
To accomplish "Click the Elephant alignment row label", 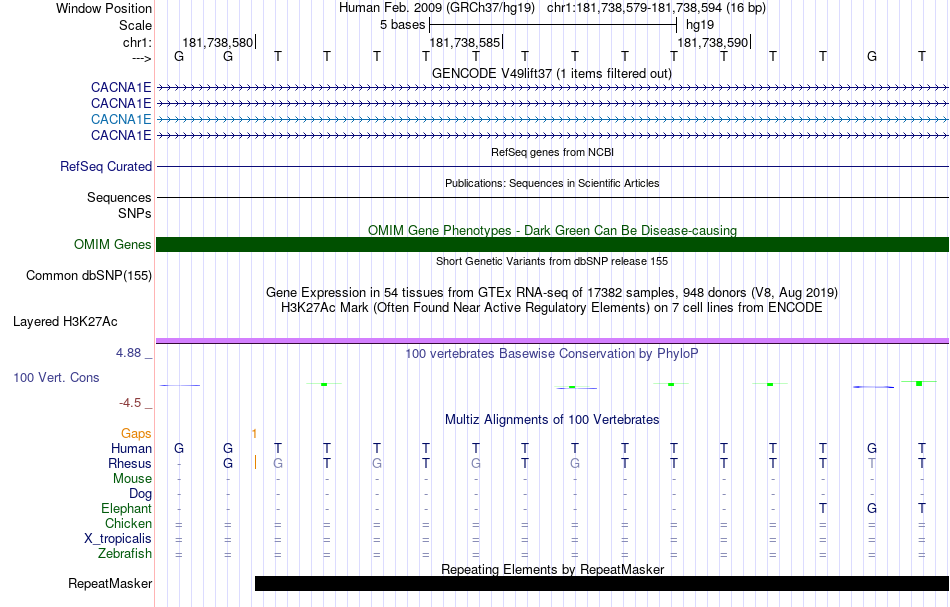I will coord(126,508).
